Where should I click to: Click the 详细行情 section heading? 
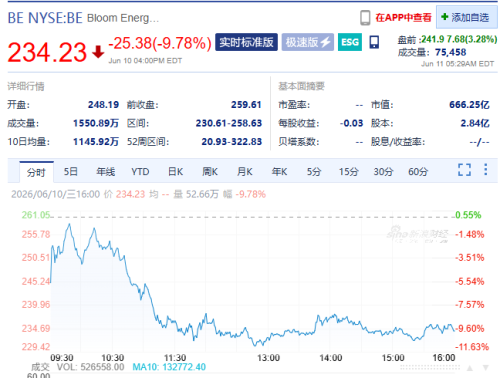coord(26,86)
